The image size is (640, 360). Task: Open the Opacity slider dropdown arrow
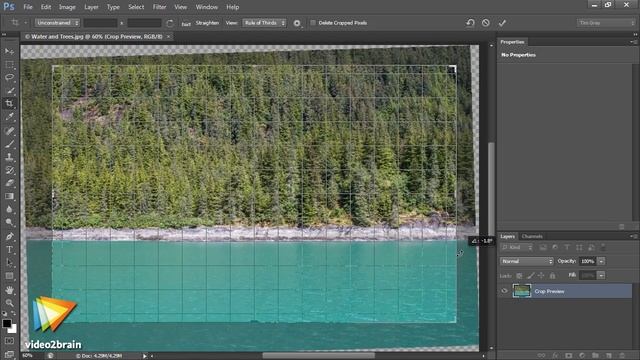coord(601,261)
